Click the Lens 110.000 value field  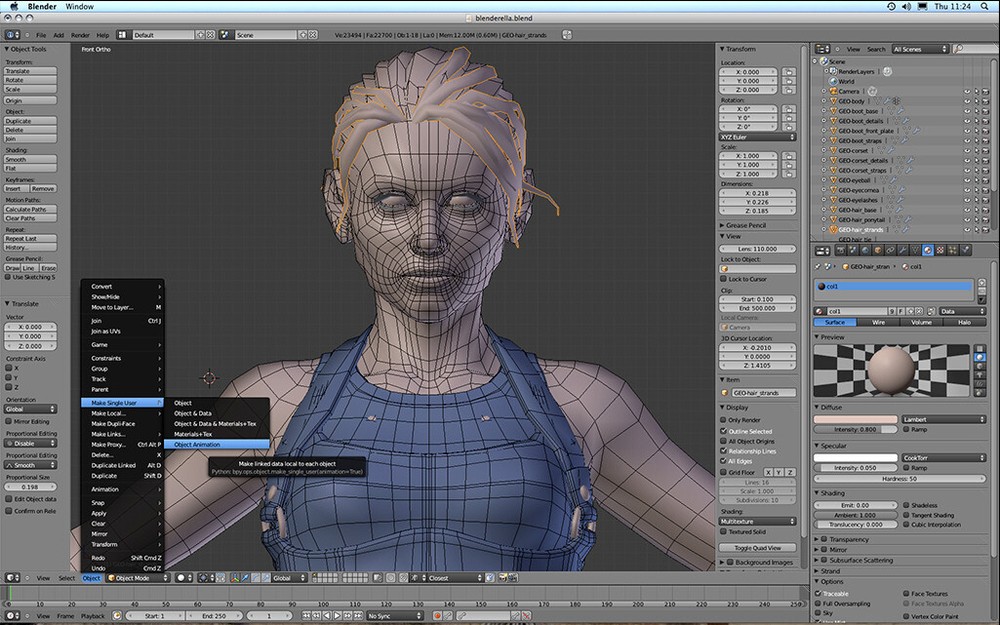758,251
